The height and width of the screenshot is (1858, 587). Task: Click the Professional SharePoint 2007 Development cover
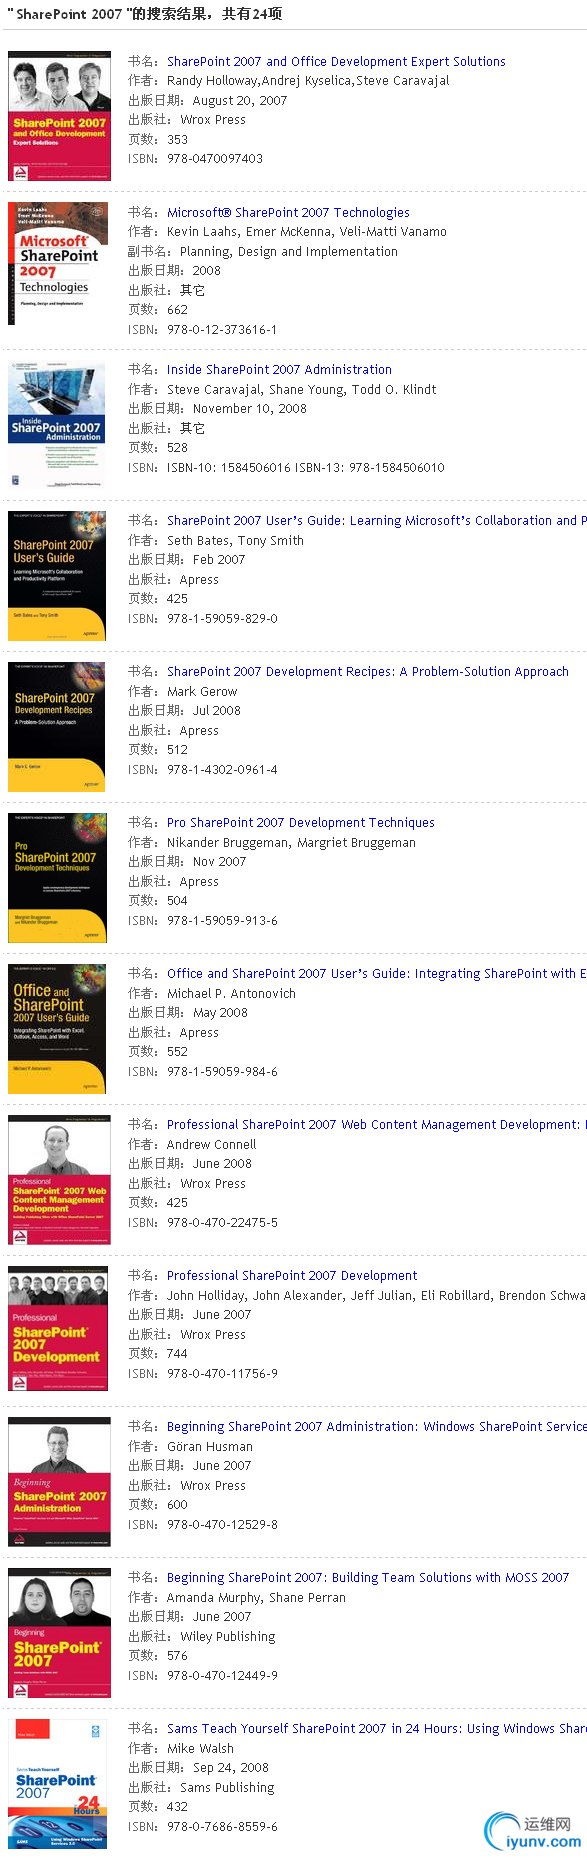(59, 1329)
